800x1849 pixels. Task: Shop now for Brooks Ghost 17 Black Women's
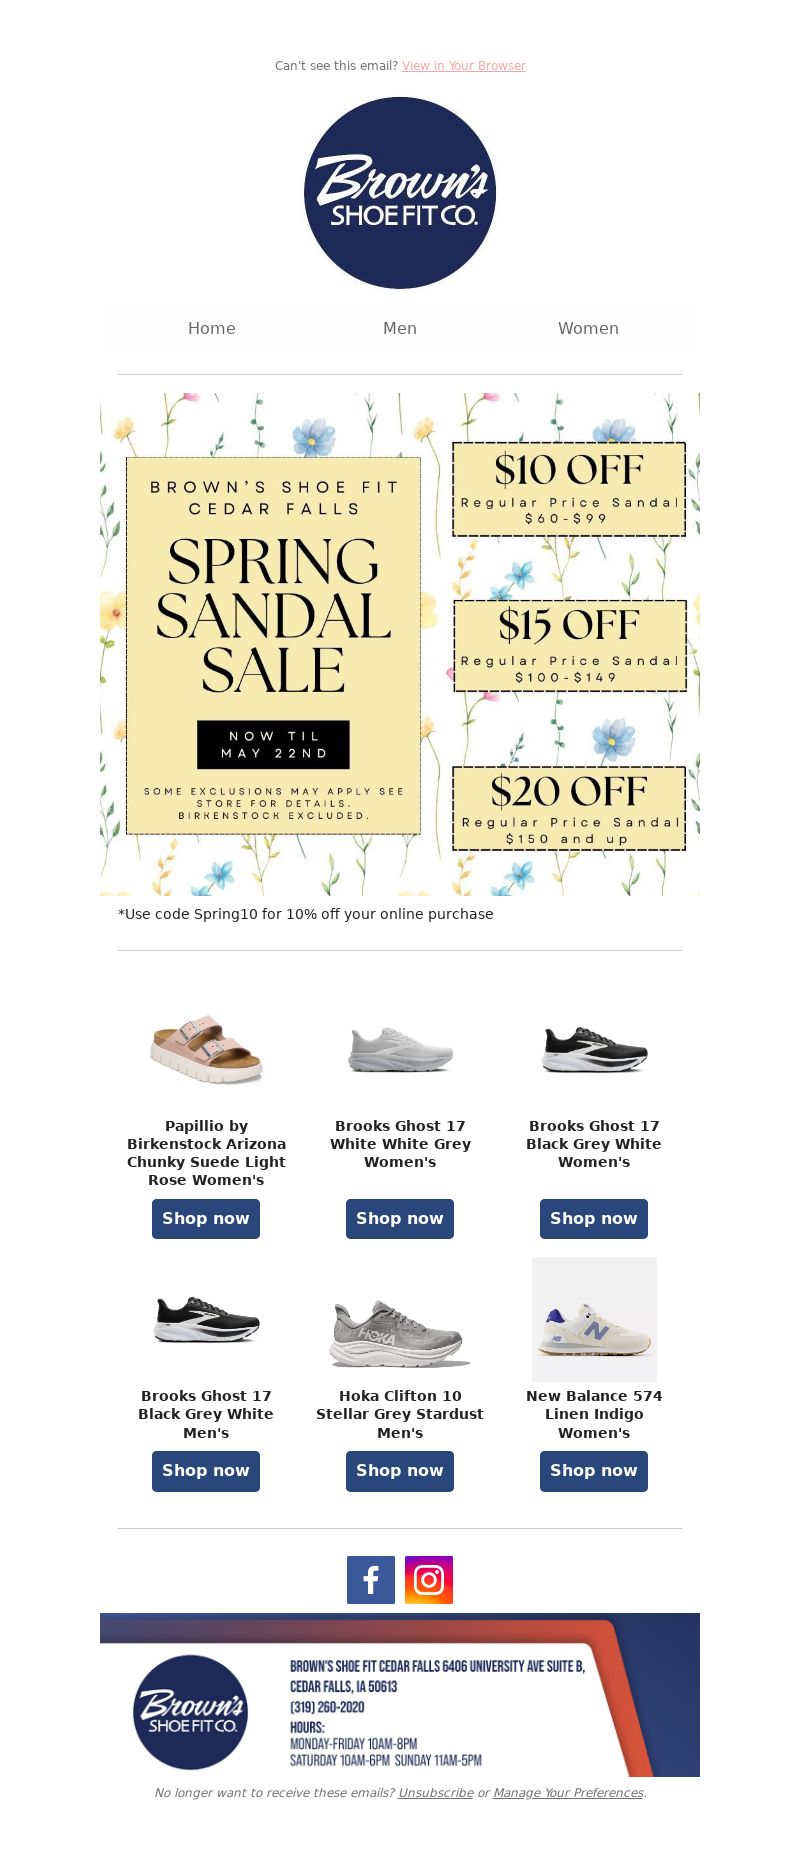point(594,1219)
